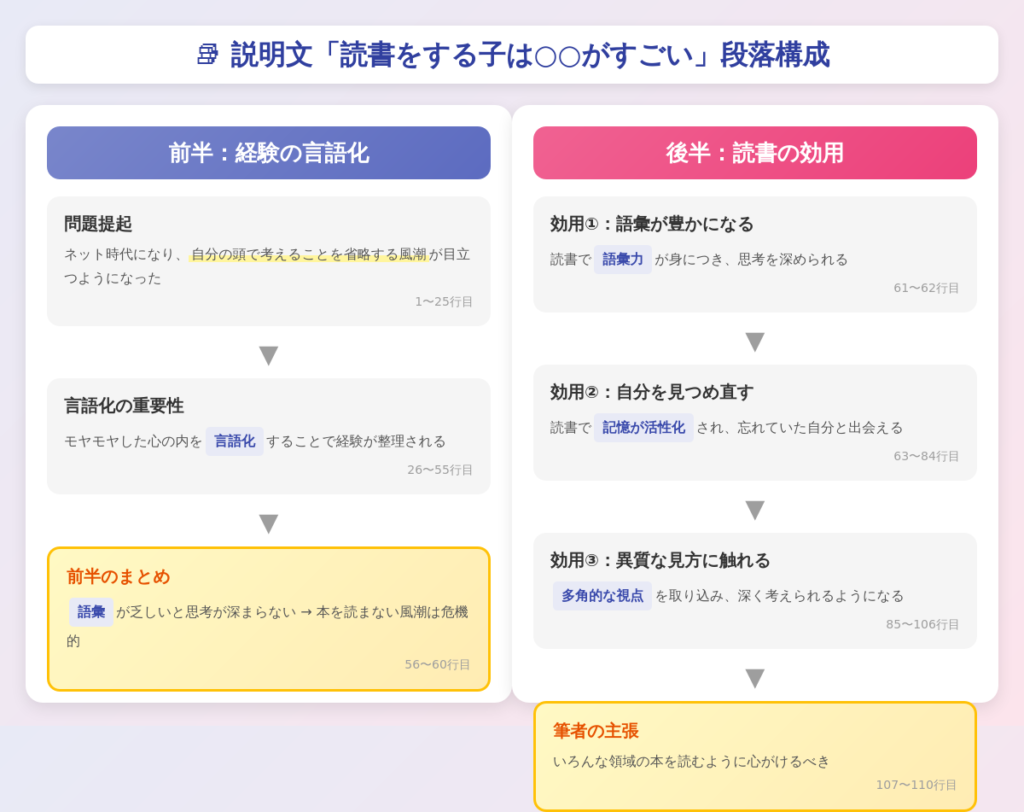The image size is (1024, 812).
Task: Select the 前半：経験の言語化 header
Action: 268,153
